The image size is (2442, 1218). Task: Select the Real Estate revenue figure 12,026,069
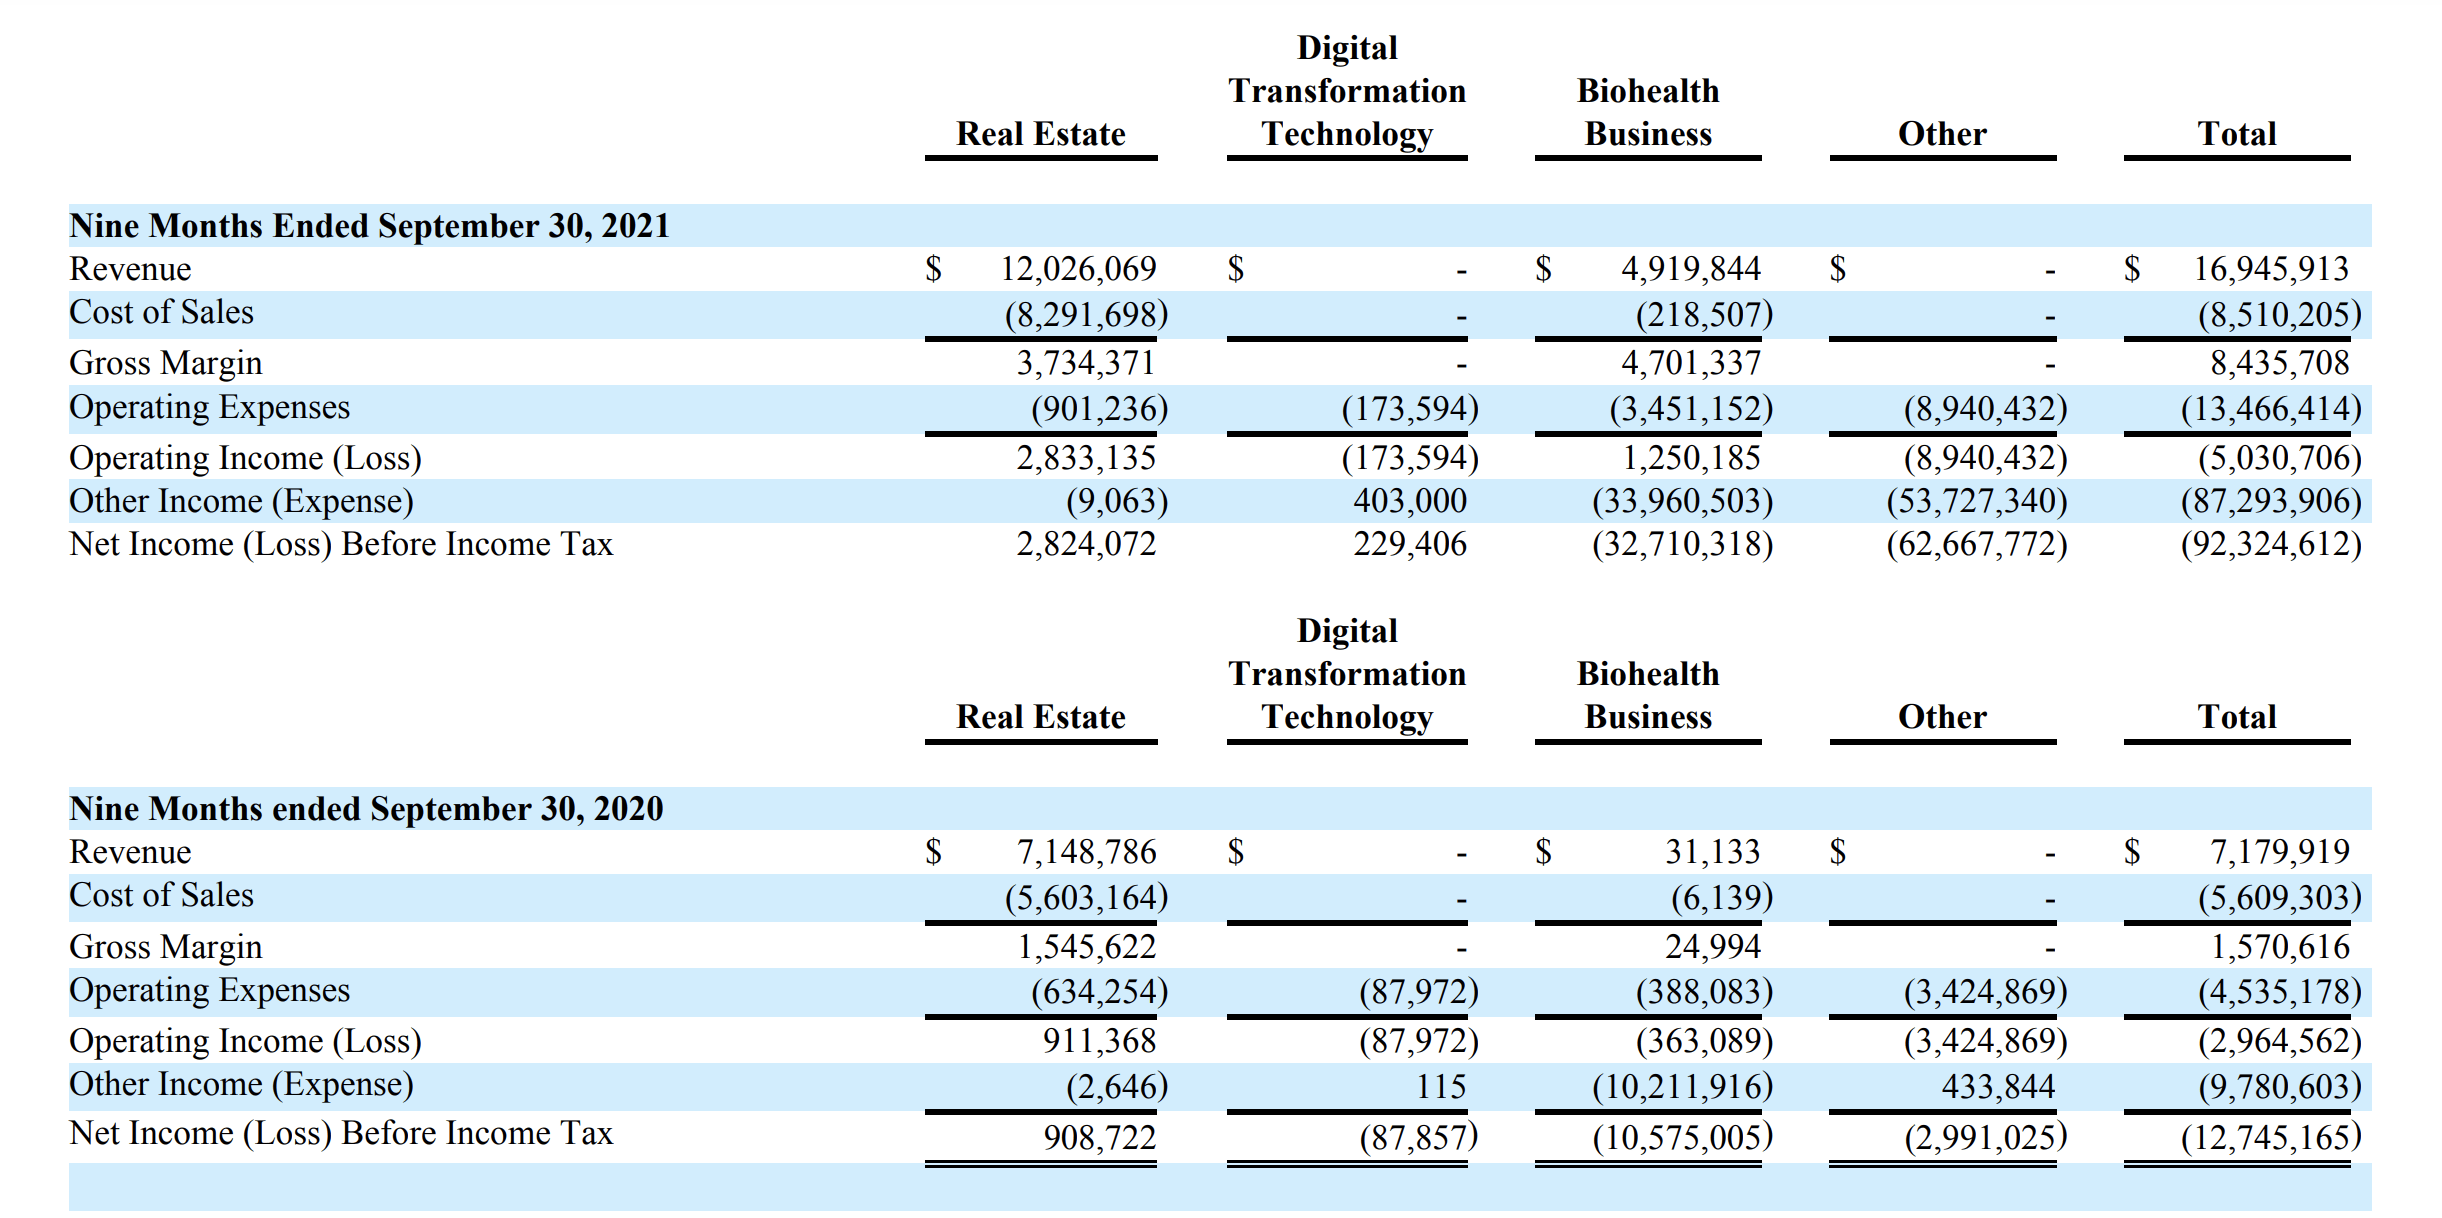point(1082,268)
